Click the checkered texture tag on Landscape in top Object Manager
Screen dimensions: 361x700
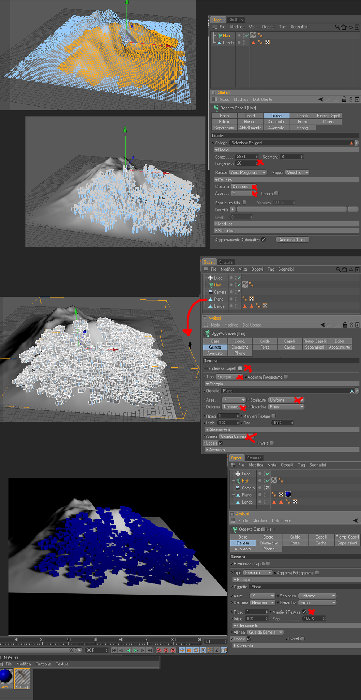coord(267,42)
